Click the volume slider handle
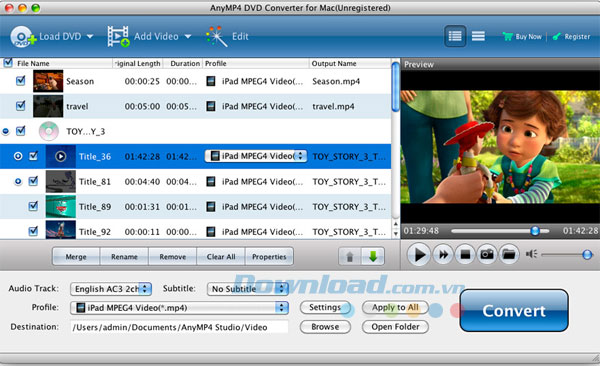Image resolution: width=600 pixels, height=366 pixels. click(x=587, y=255)
